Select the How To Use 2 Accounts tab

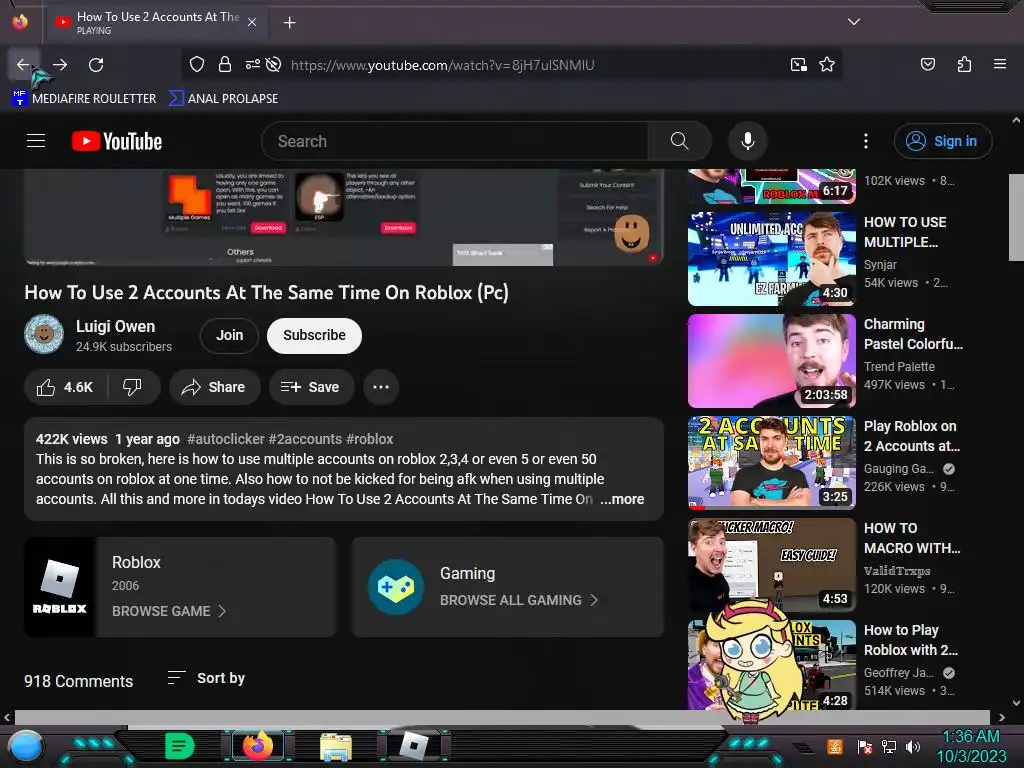coord(156,22)
